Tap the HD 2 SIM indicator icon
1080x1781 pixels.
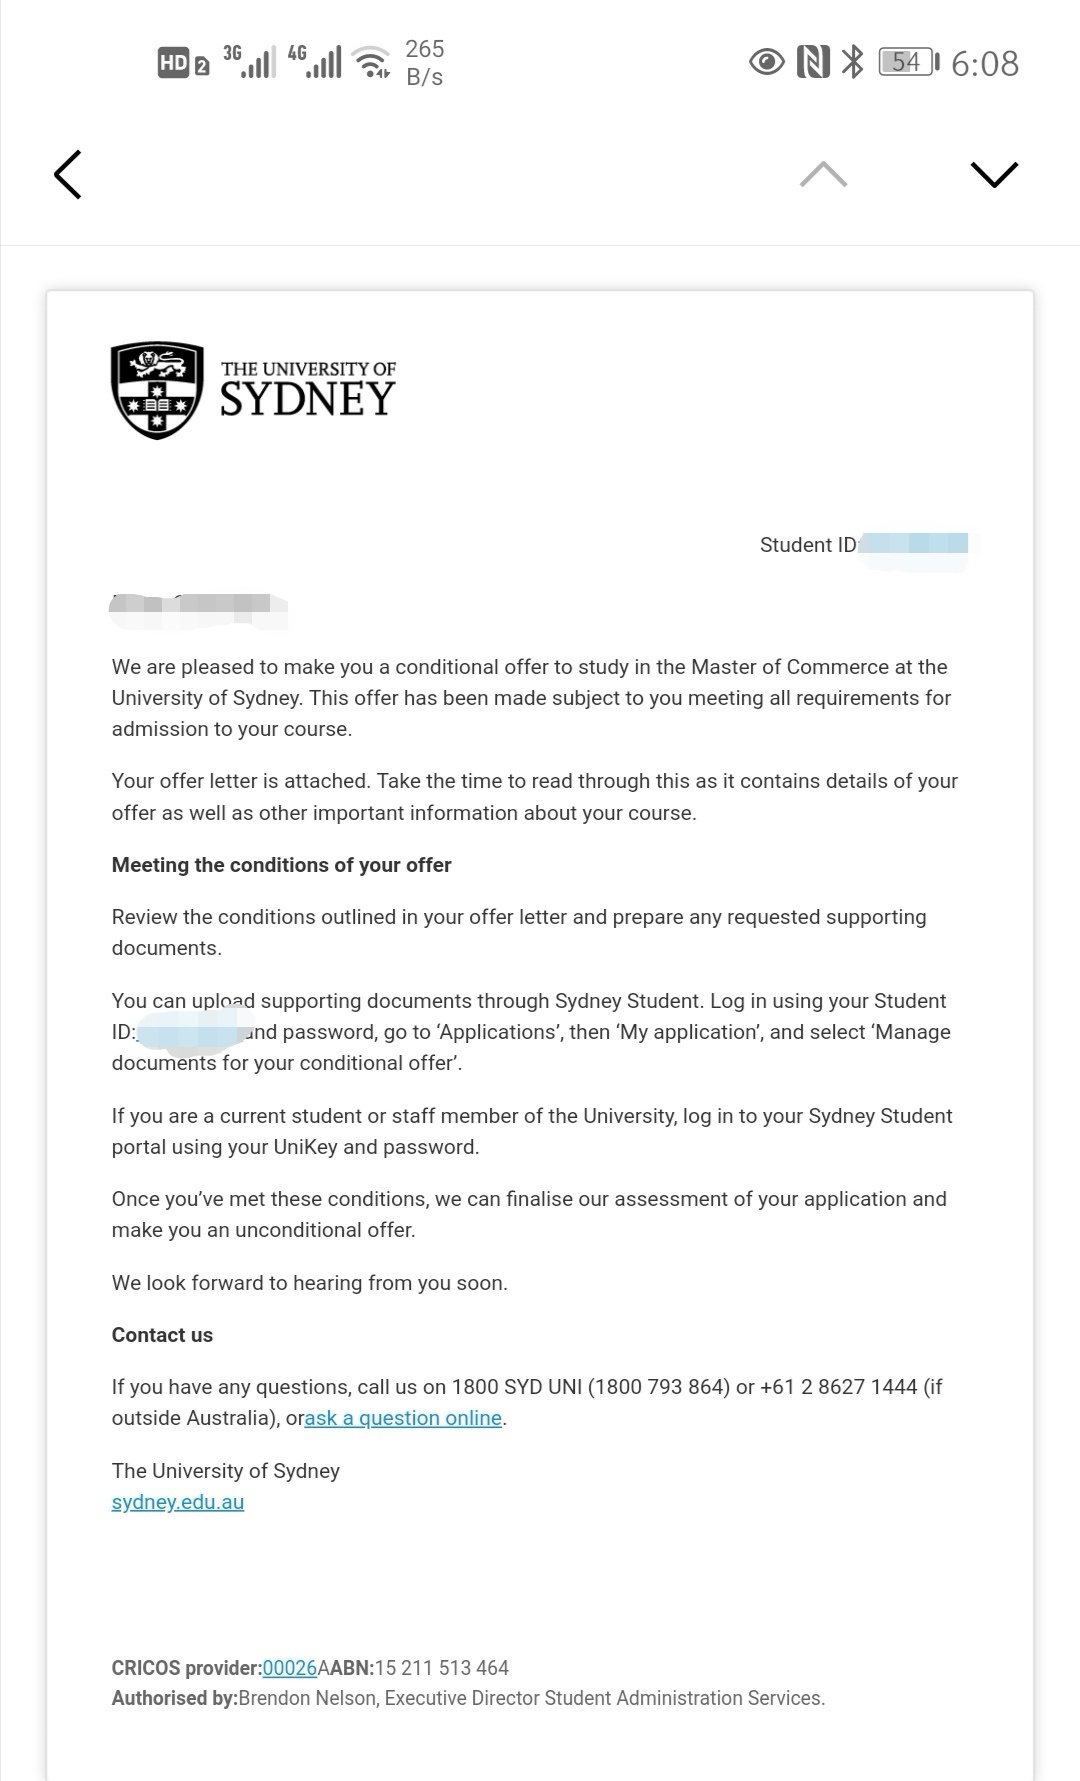point(183,64)
